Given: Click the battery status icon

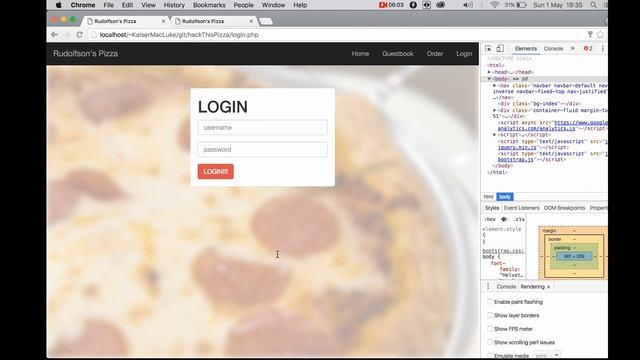Looking at the screenshot, I should point(521,5).
